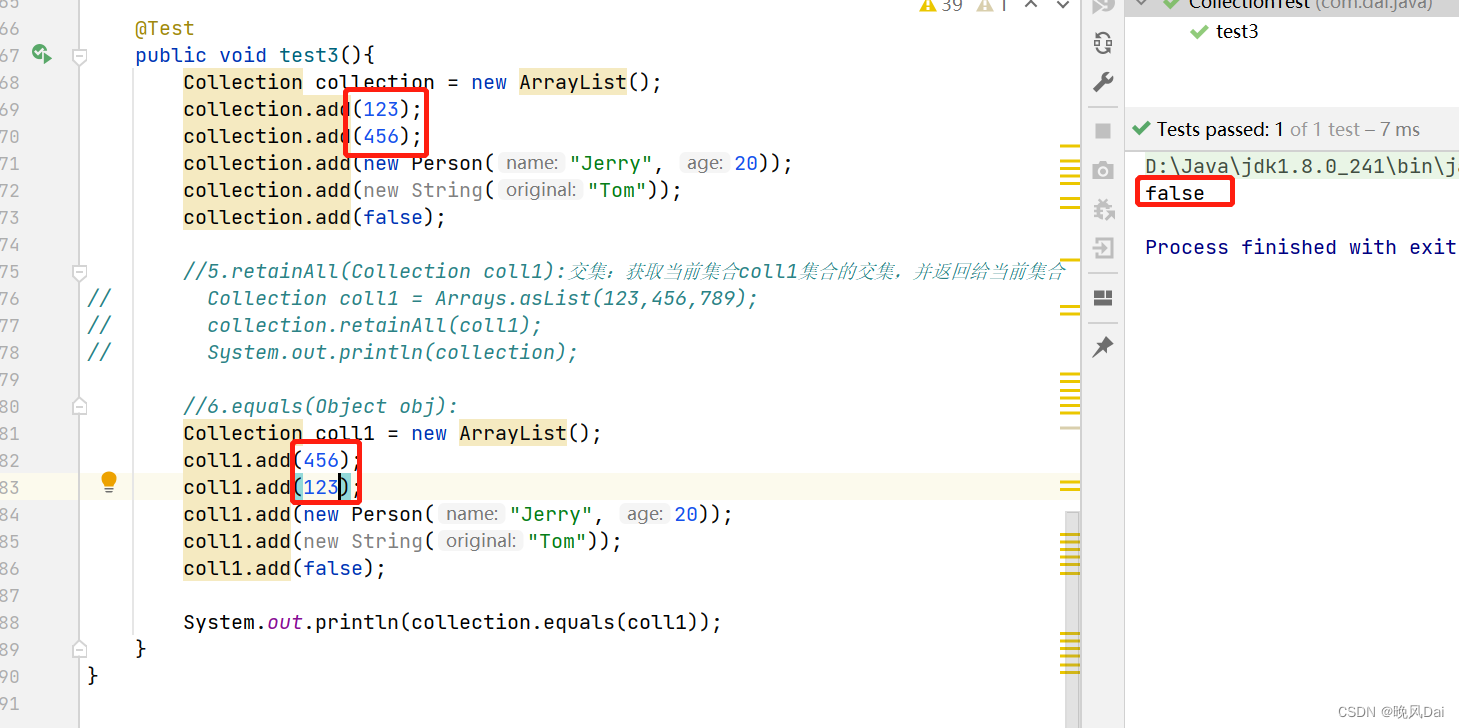Toggle auto-test rerun icon in Run panel
This screenshot has width=1459, height=728.
point(1103,42)
